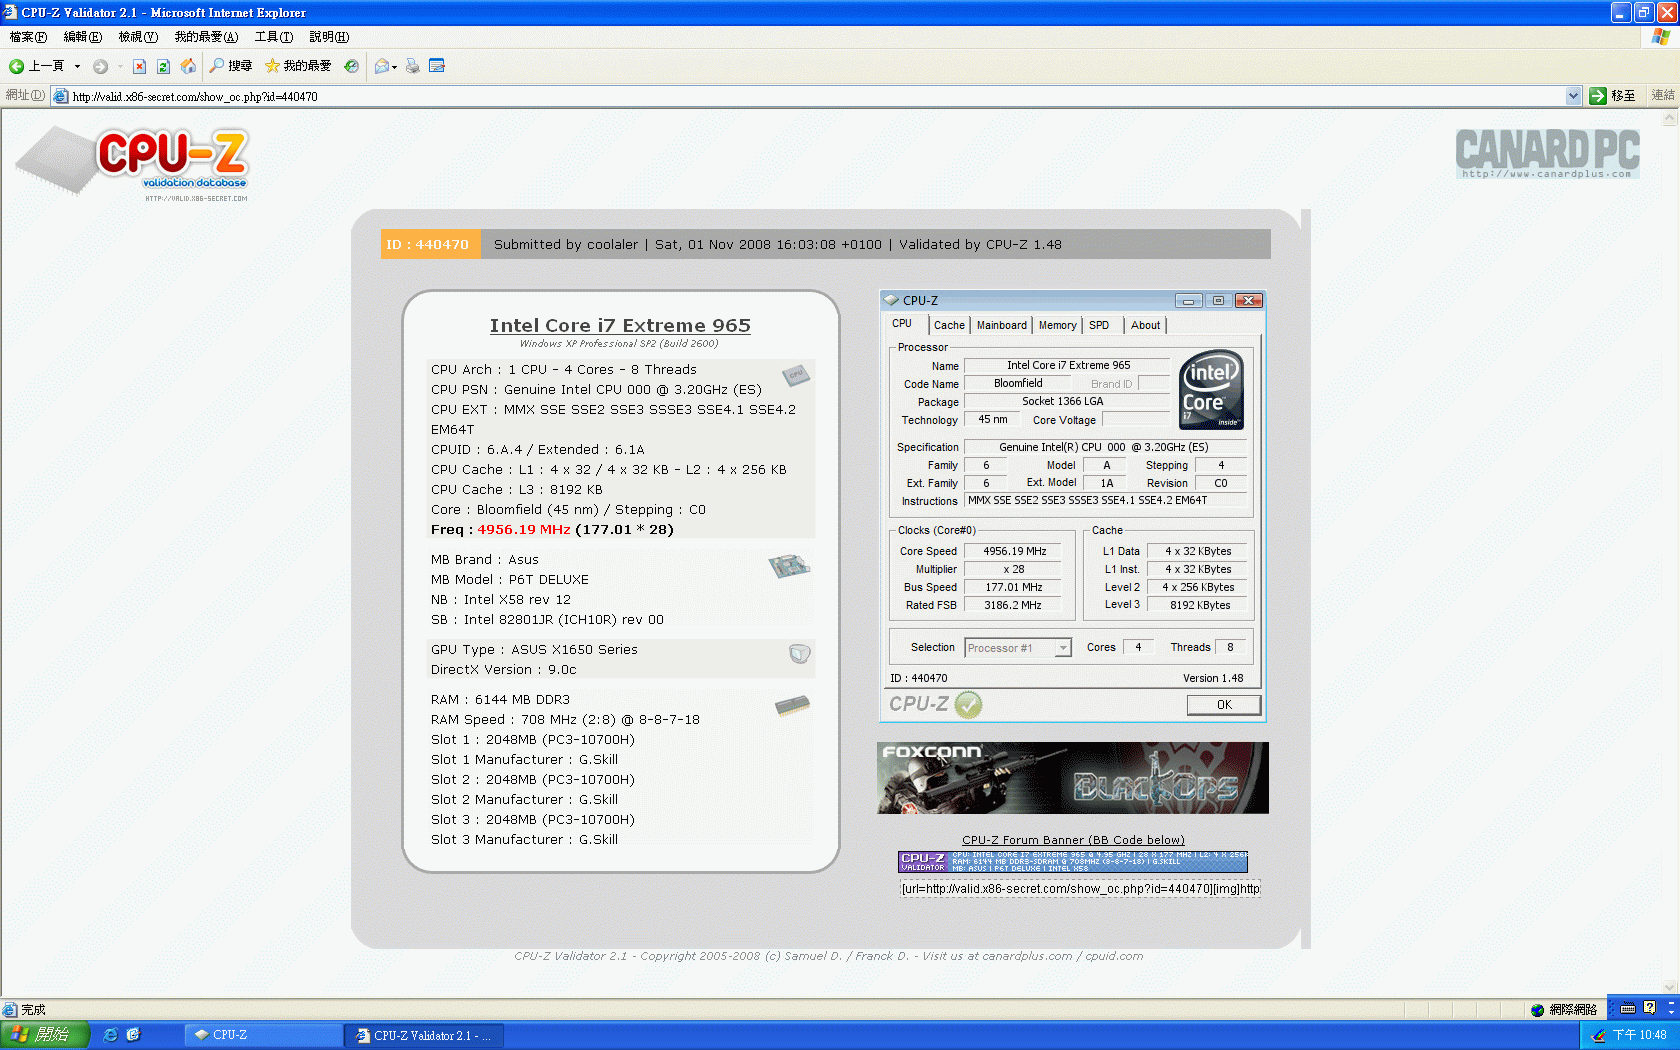Screen dimensions: 1680x1050
Task: Click the page vertical scrollbar down arrow
Action: tap(1669, 988)
